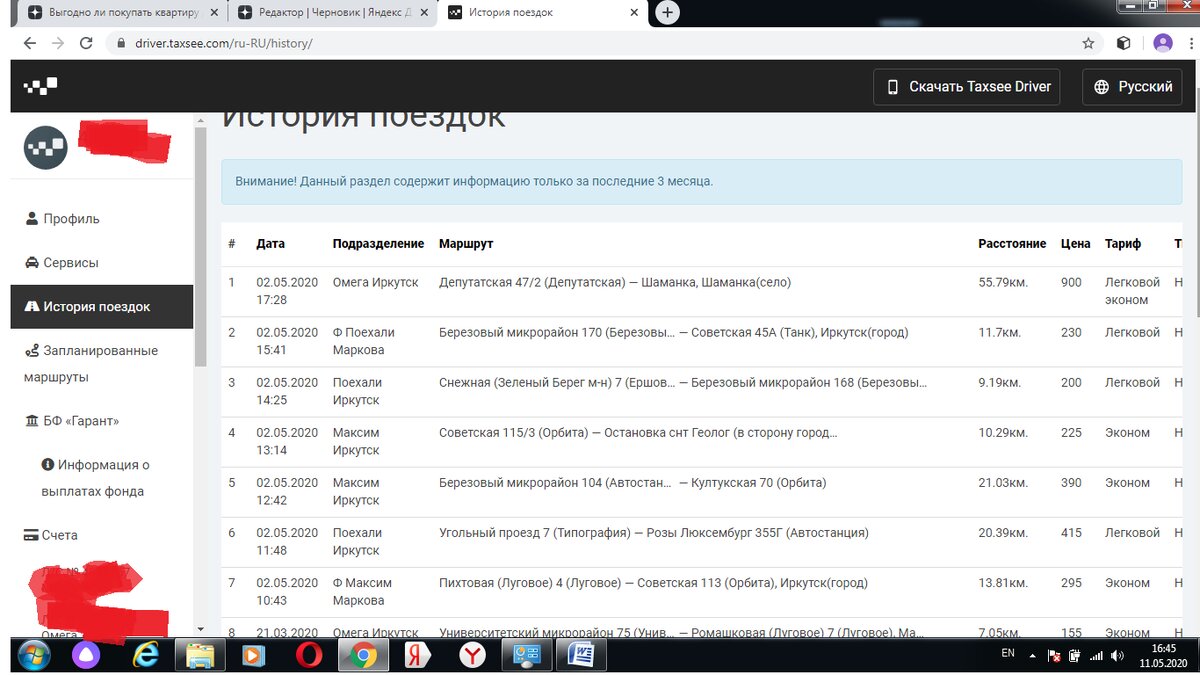The image size is (1200, 675).
Task: Click the Цена column header
Action: 1076,243
